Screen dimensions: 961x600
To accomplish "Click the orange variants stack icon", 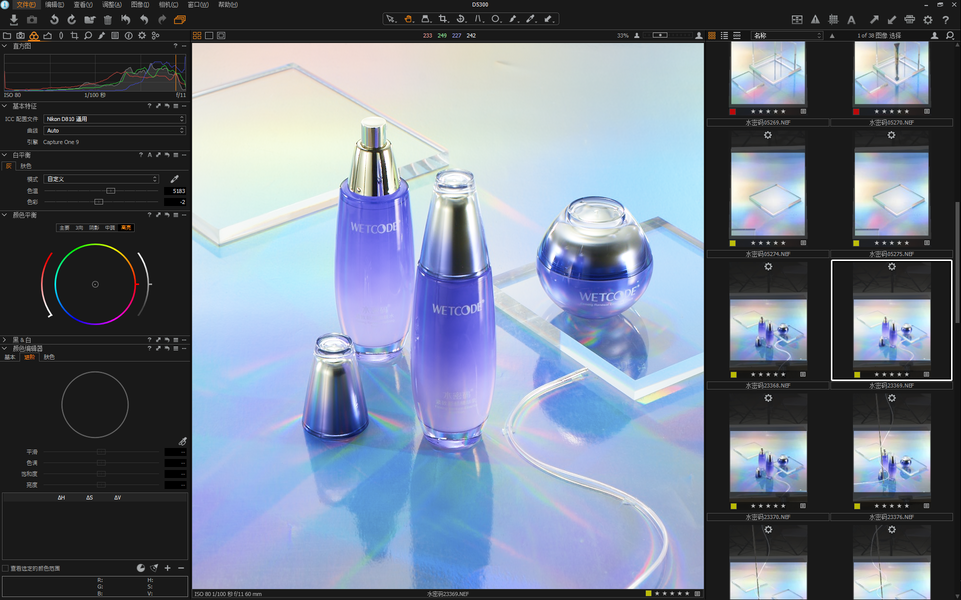I will (x=180, y=20).
